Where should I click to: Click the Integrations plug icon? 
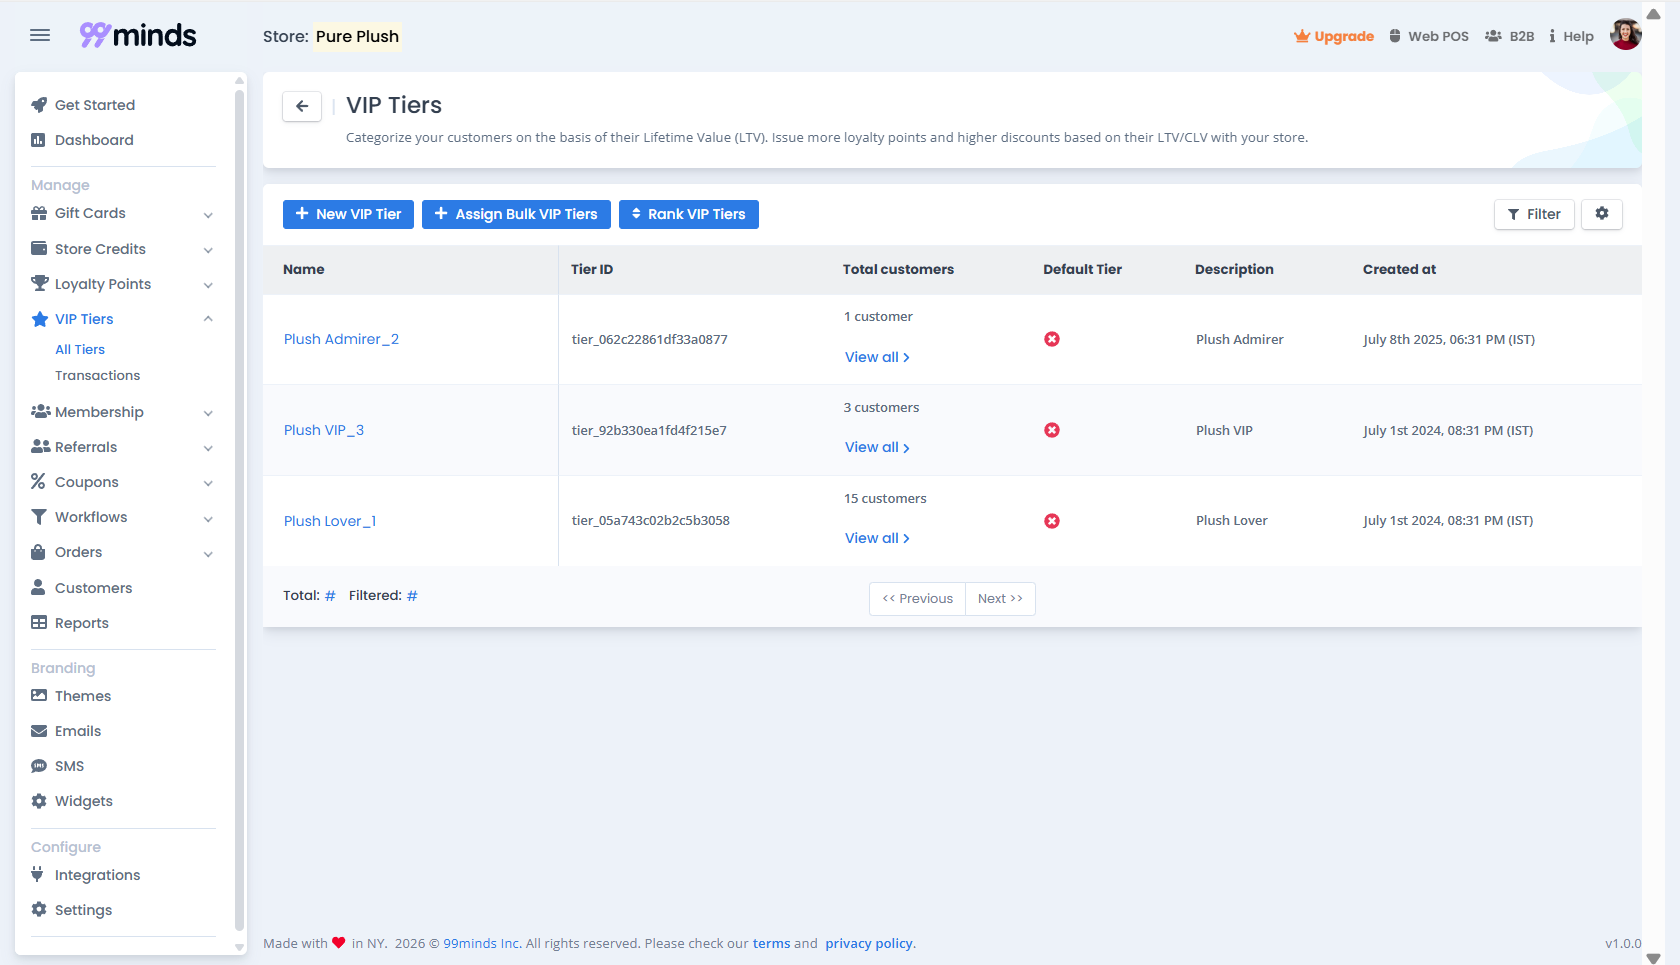pos(37,874)
